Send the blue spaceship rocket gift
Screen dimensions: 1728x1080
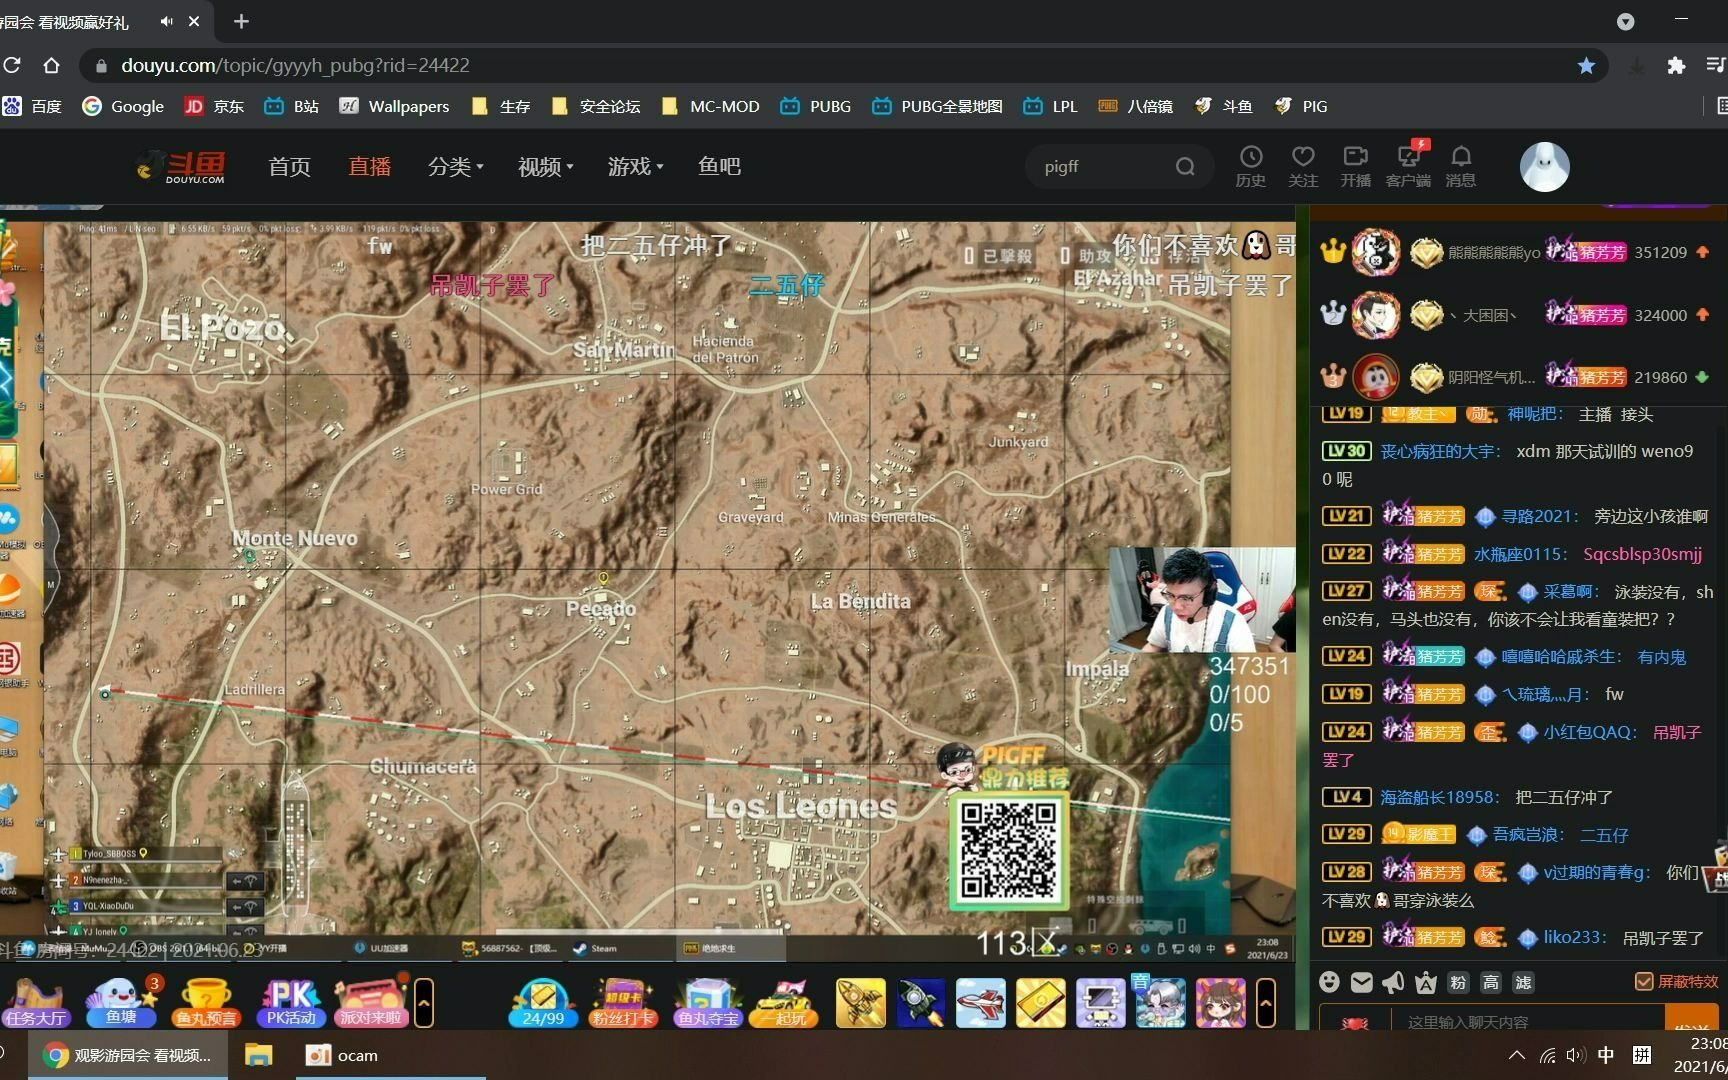920,1003
